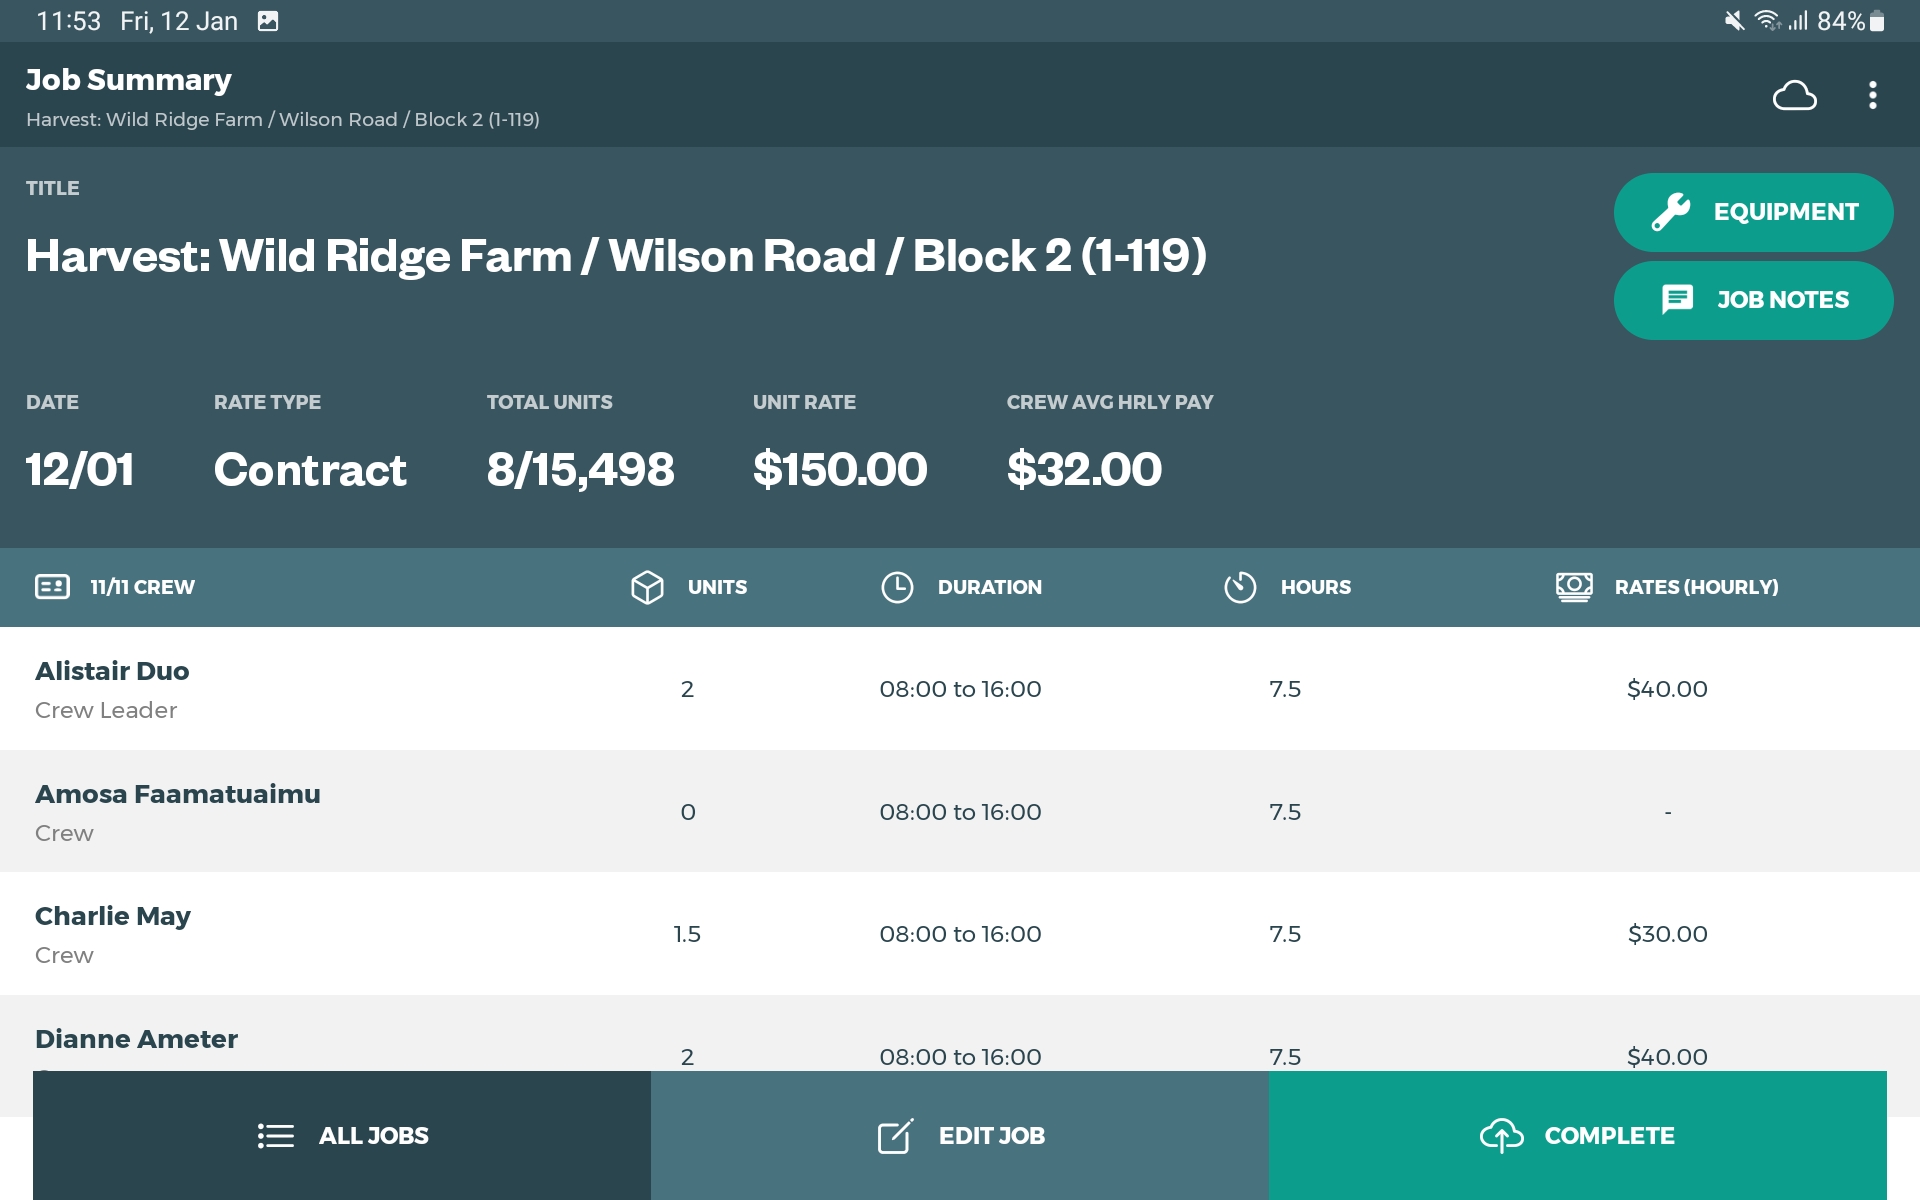Open the three-dot overflow menu

point(1872,96)
